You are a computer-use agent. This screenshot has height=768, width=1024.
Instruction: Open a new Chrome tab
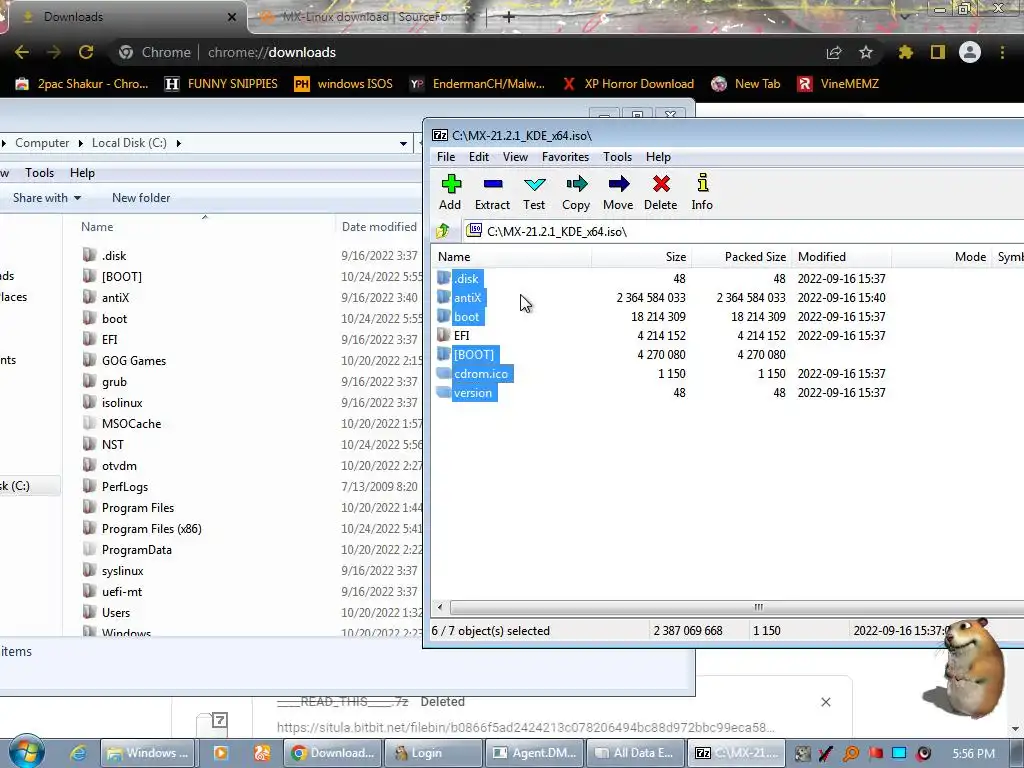pos(509,17)
